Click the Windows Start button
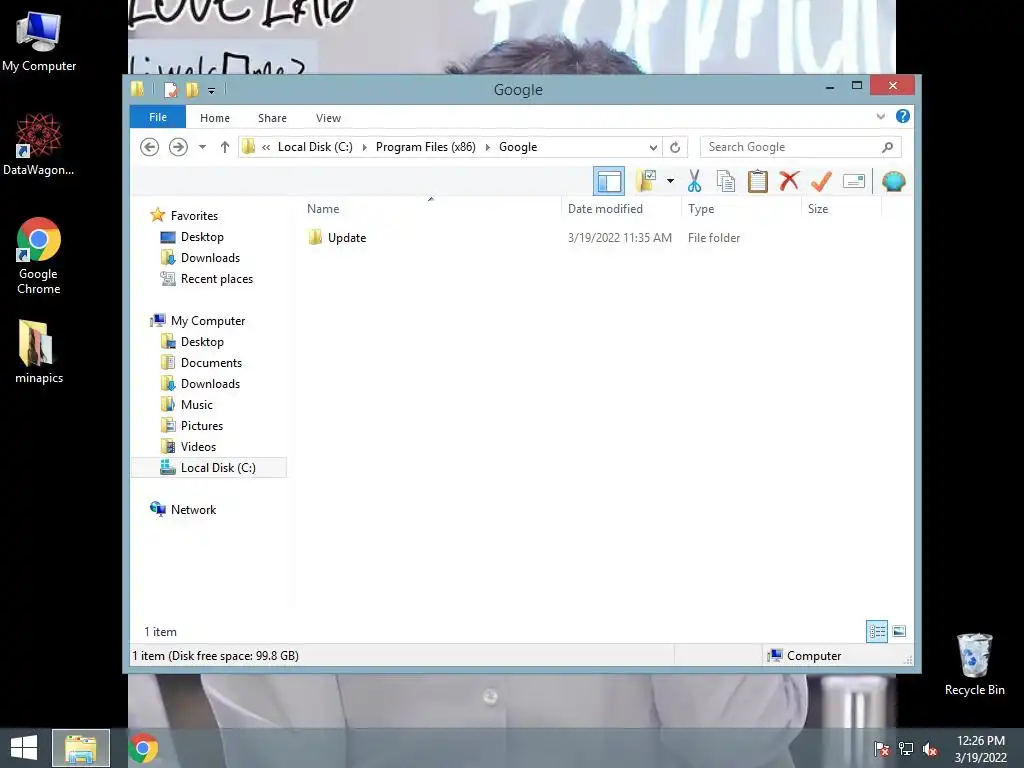Image resolution: width=1024 pixels, height=768 pixels. (24, 748)
